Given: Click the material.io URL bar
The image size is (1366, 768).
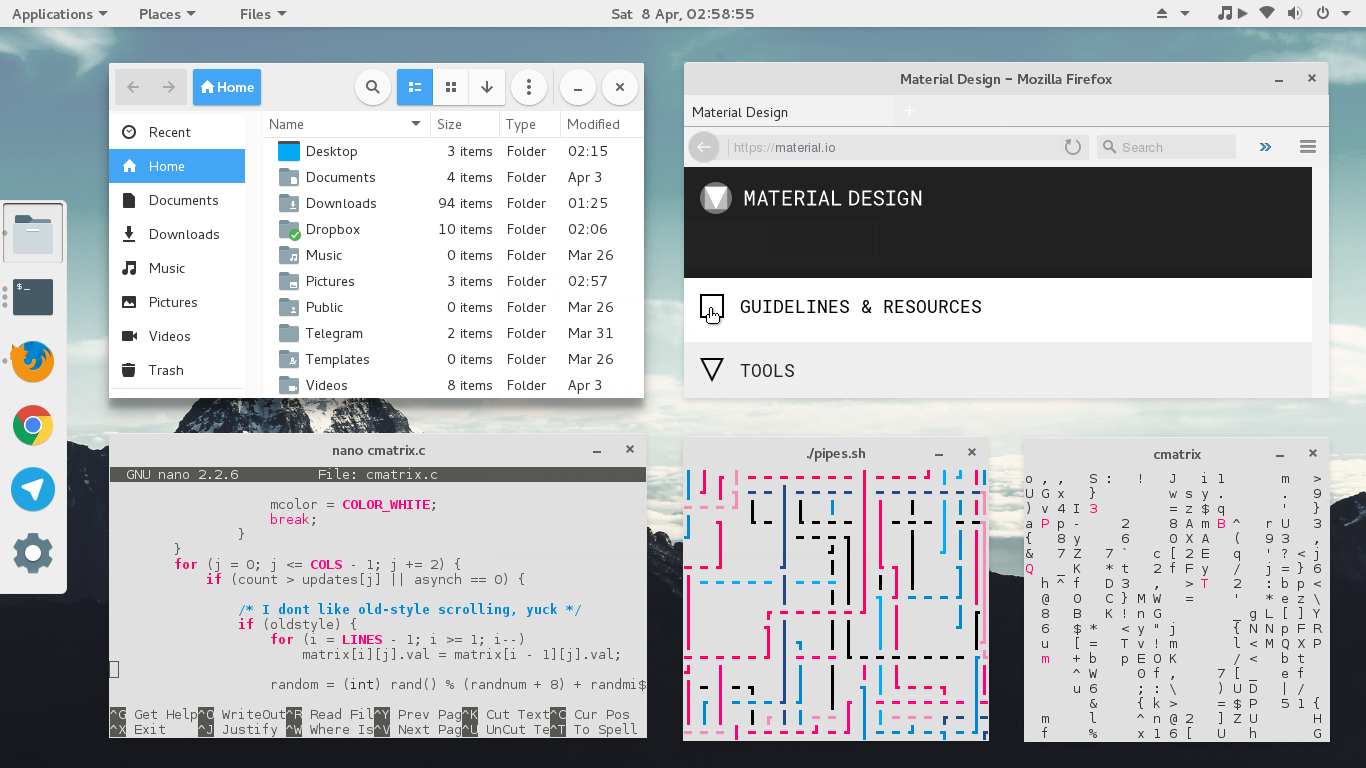Looking at the screenshot, I should click(x=893, y=147).
